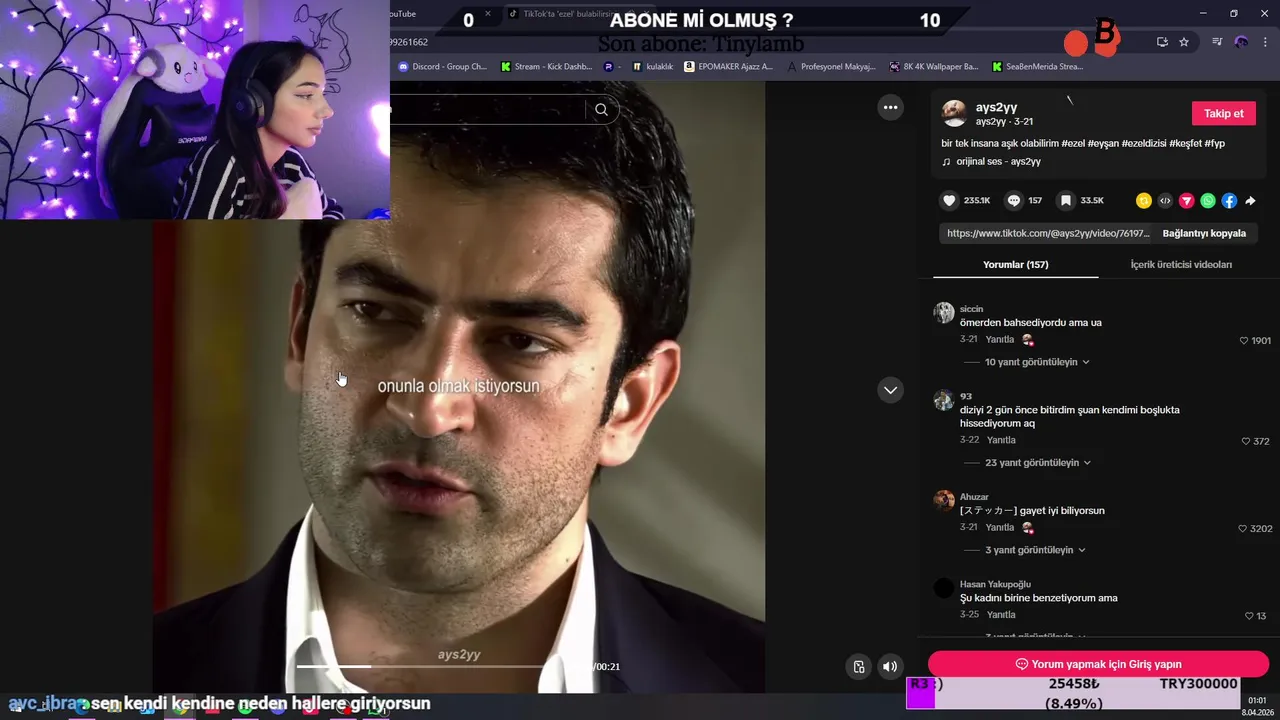This screenshot has width=1280, height=720.
Task: Like Hasan Yakupoğlu's comment heart with 13
Action: tap(1249, 616)
